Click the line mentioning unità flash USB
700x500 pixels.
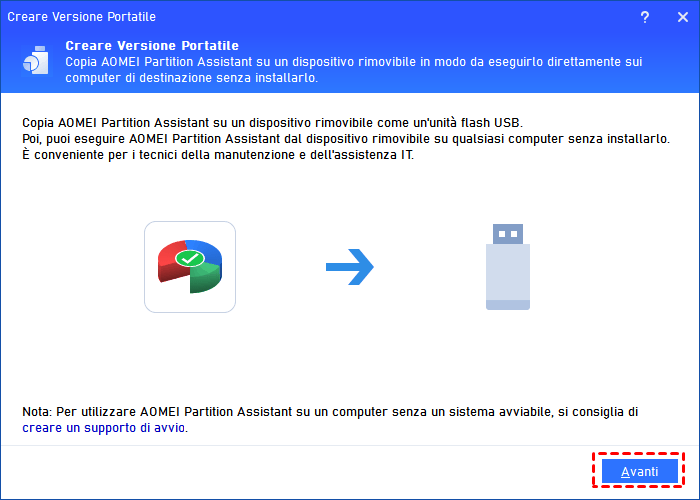pyautogui.click(x=272, y=122)
